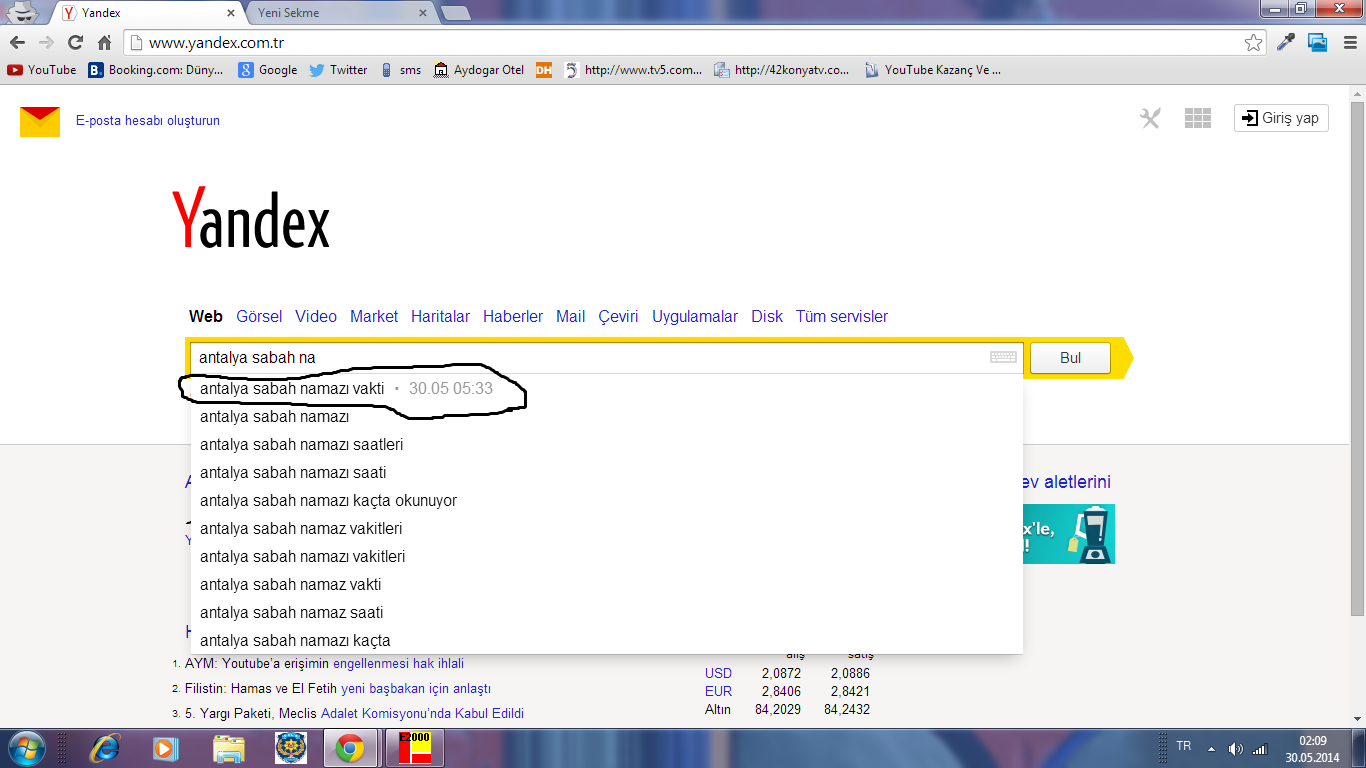Select suggestion 'antalya sabah namazı kaçta'
1366x768 pixels.
pyautogui.click(x=606, y=641)
